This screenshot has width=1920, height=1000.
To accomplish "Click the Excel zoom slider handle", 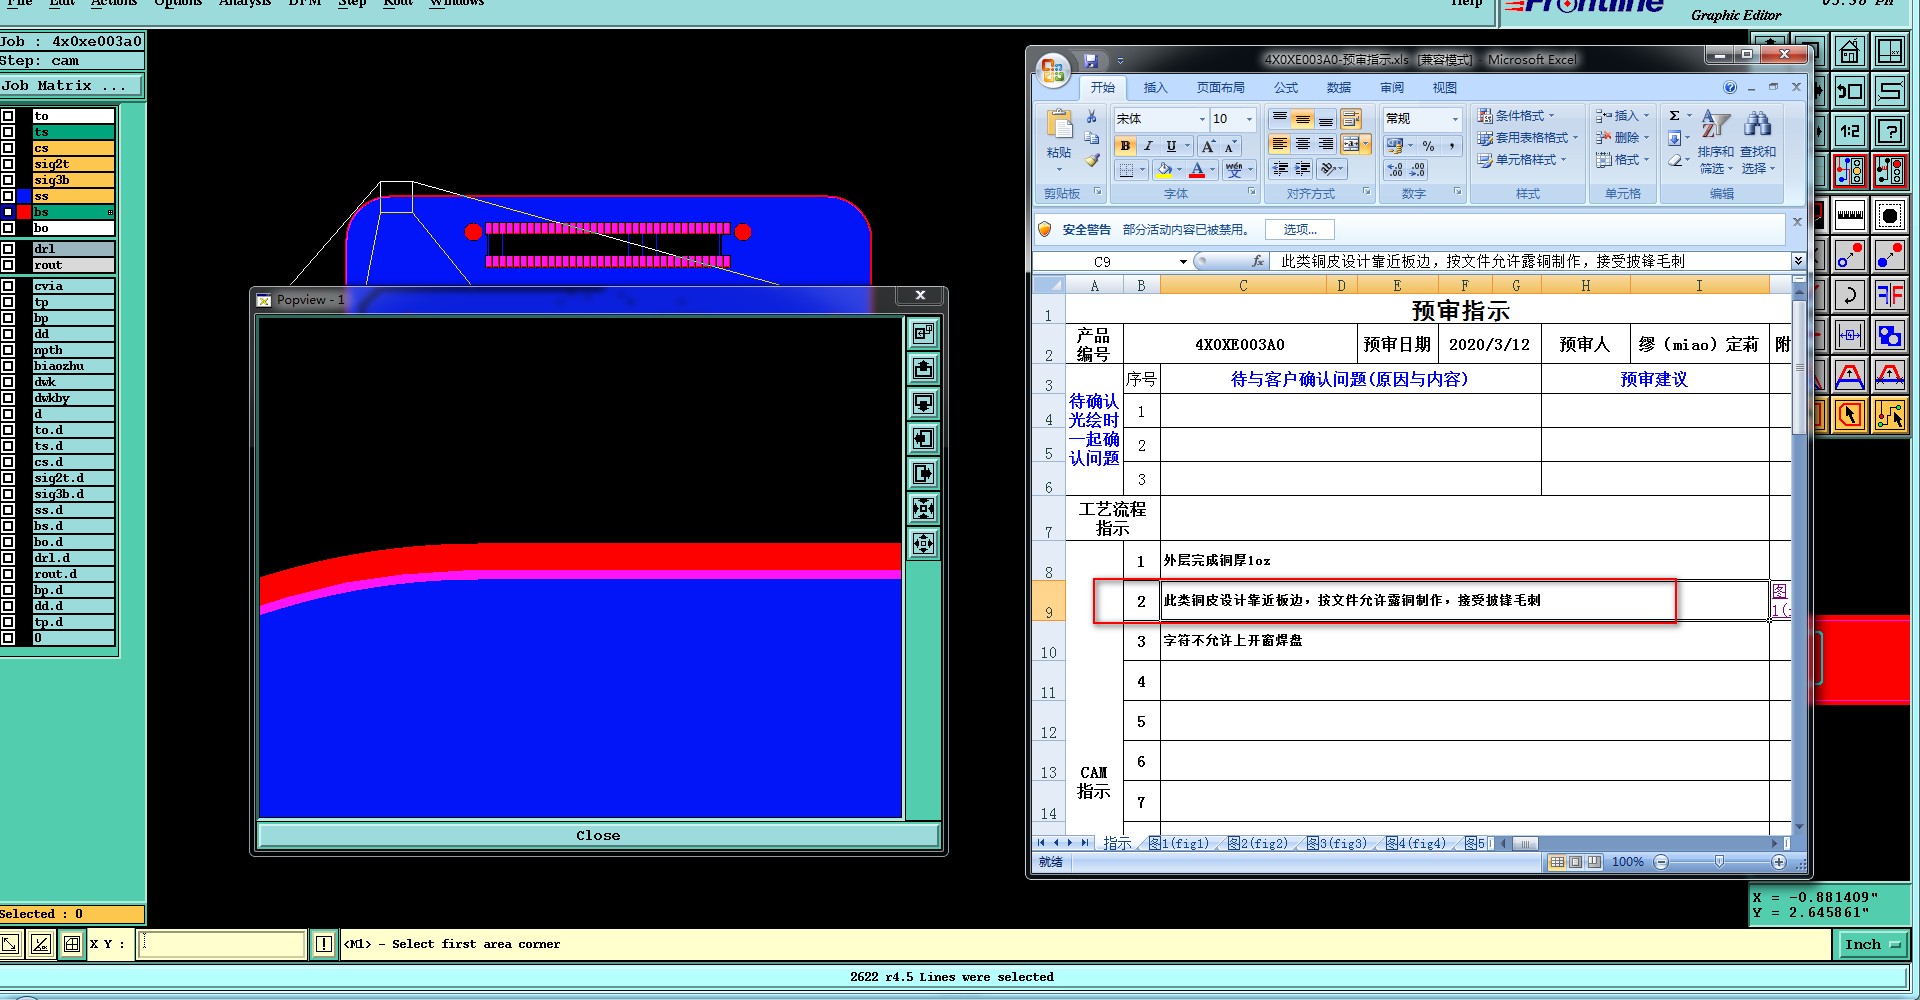I will [x=1719, y=862].
